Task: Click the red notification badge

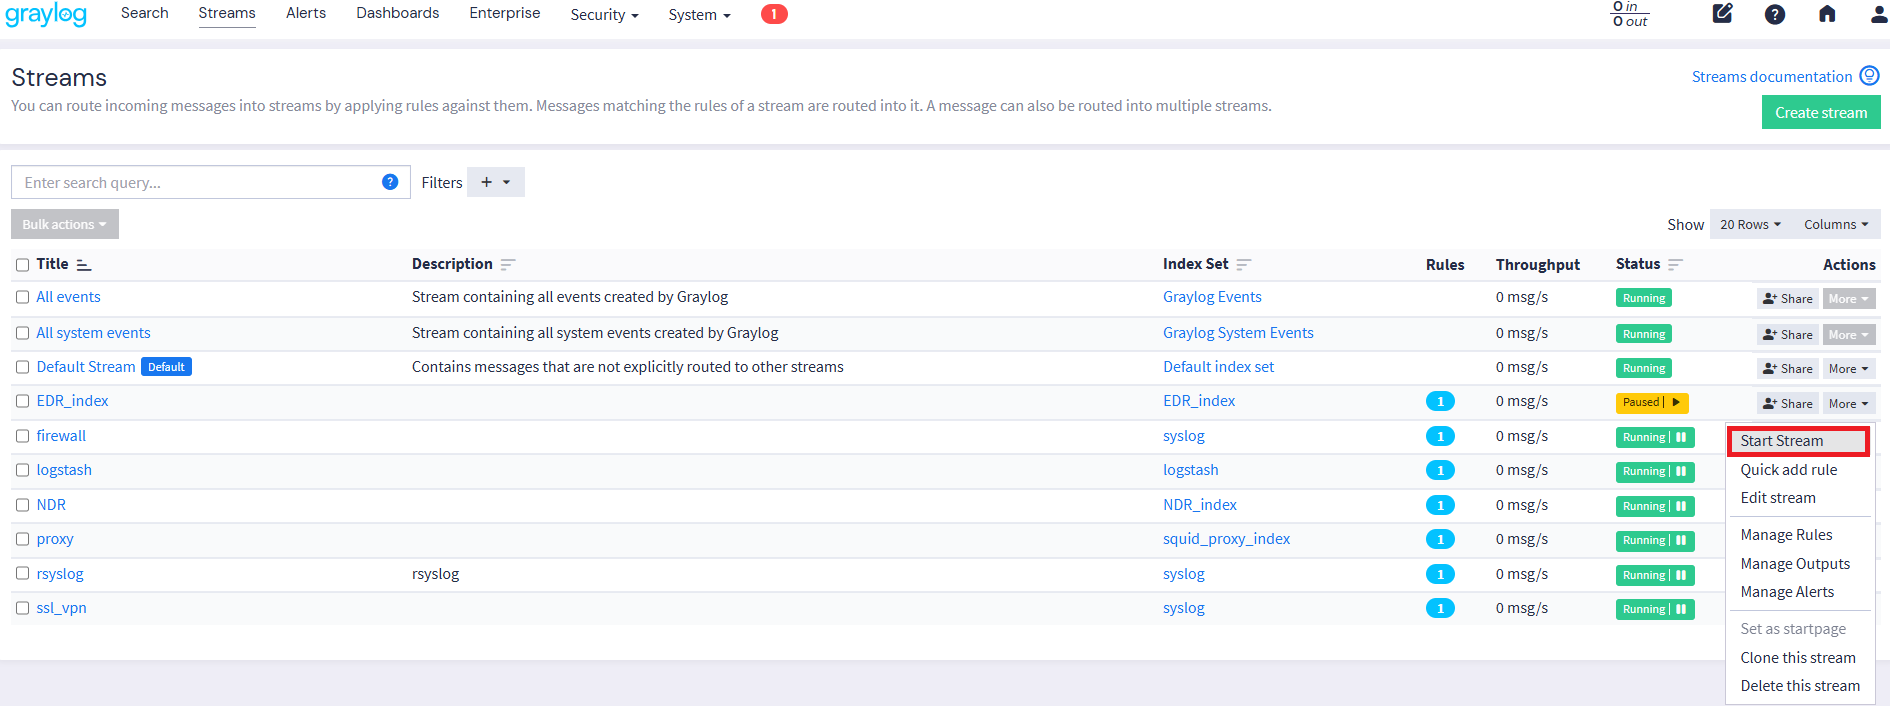Action: pos(774,14)
